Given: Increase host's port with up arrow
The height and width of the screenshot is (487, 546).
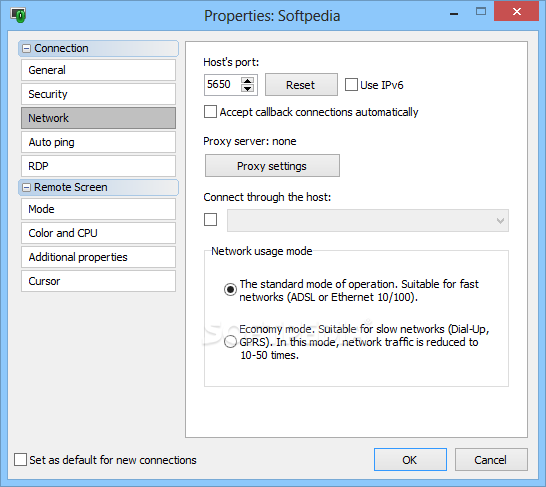Looking at the screenshot, I should [247, 81].
